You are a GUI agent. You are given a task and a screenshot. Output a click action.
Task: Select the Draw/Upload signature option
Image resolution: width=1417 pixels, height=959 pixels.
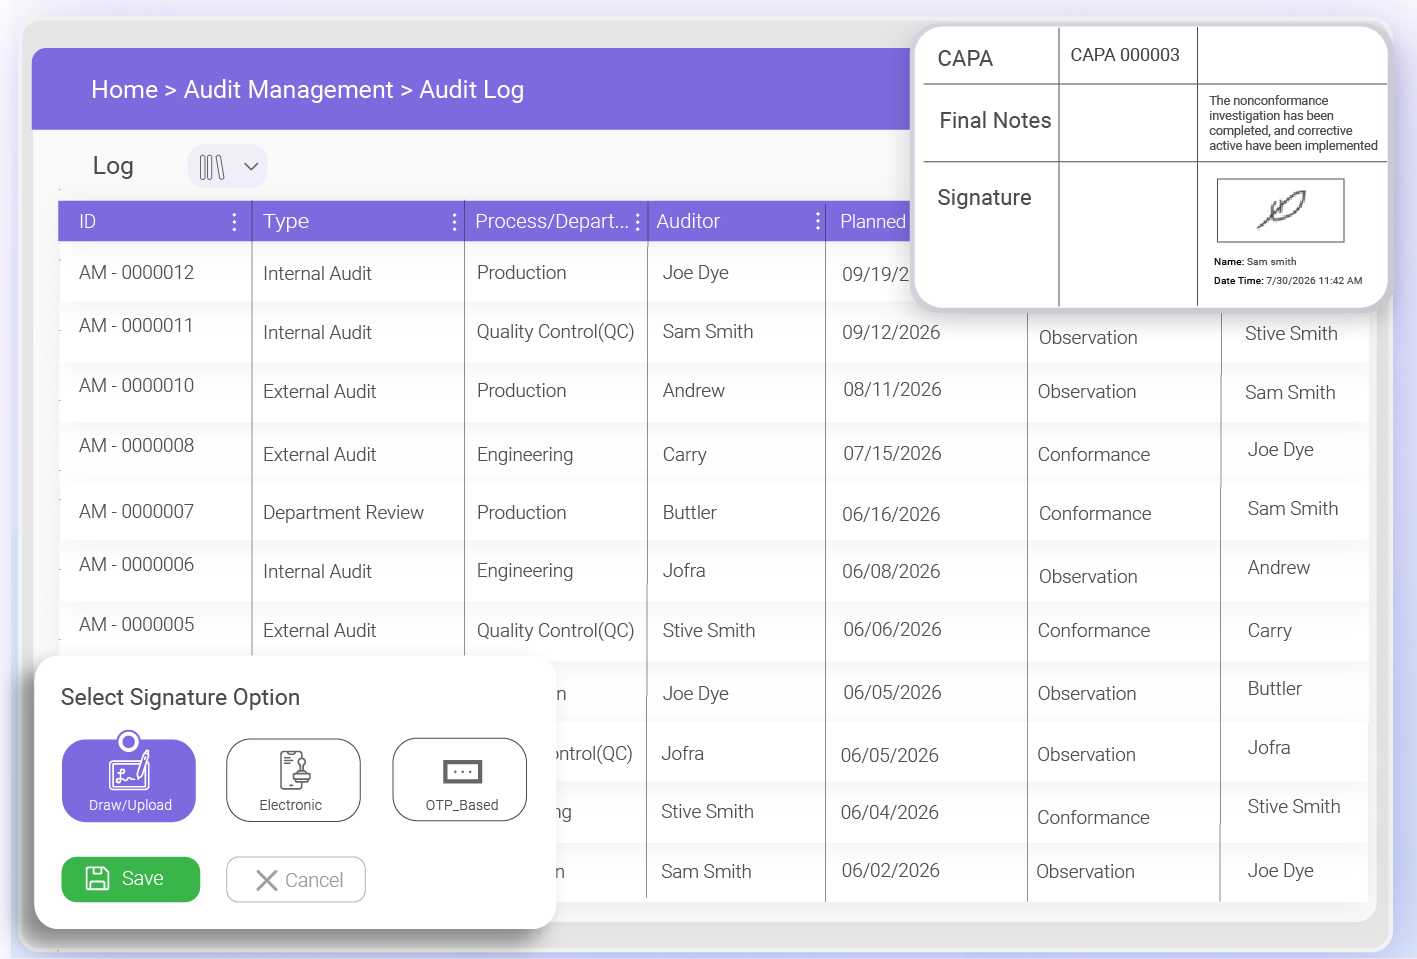coord(129,780)
